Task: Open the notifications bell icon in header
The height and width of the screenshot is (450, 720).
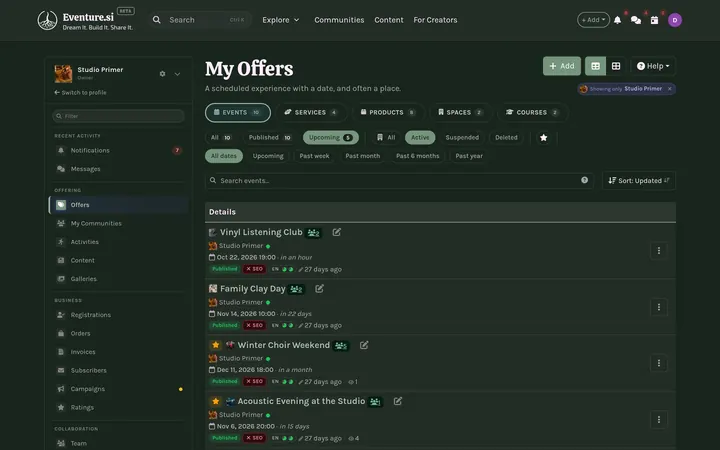Action: 618,20
